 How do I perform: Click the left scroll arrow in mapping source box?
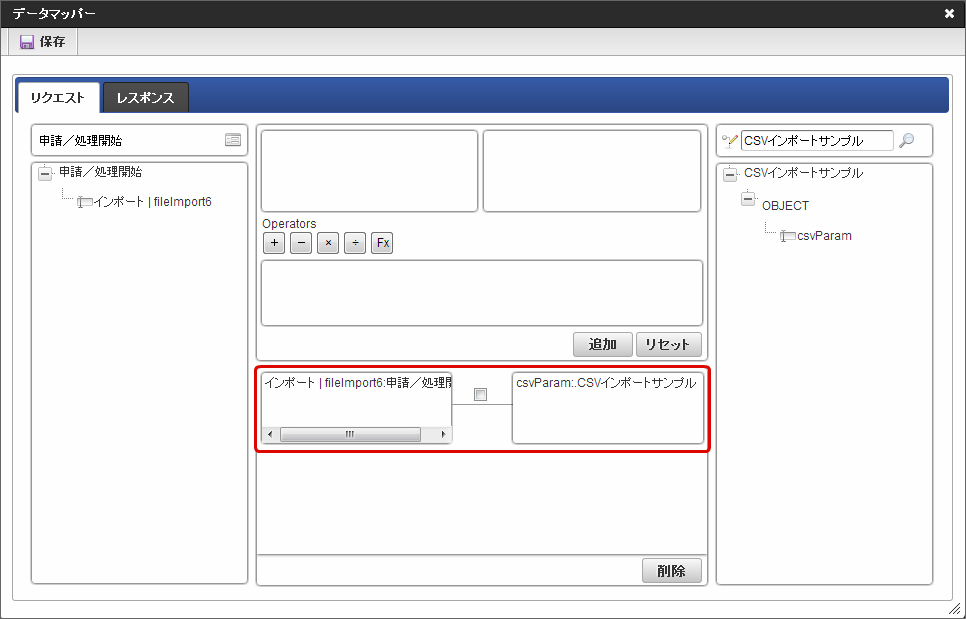click(x=270, y=434)
